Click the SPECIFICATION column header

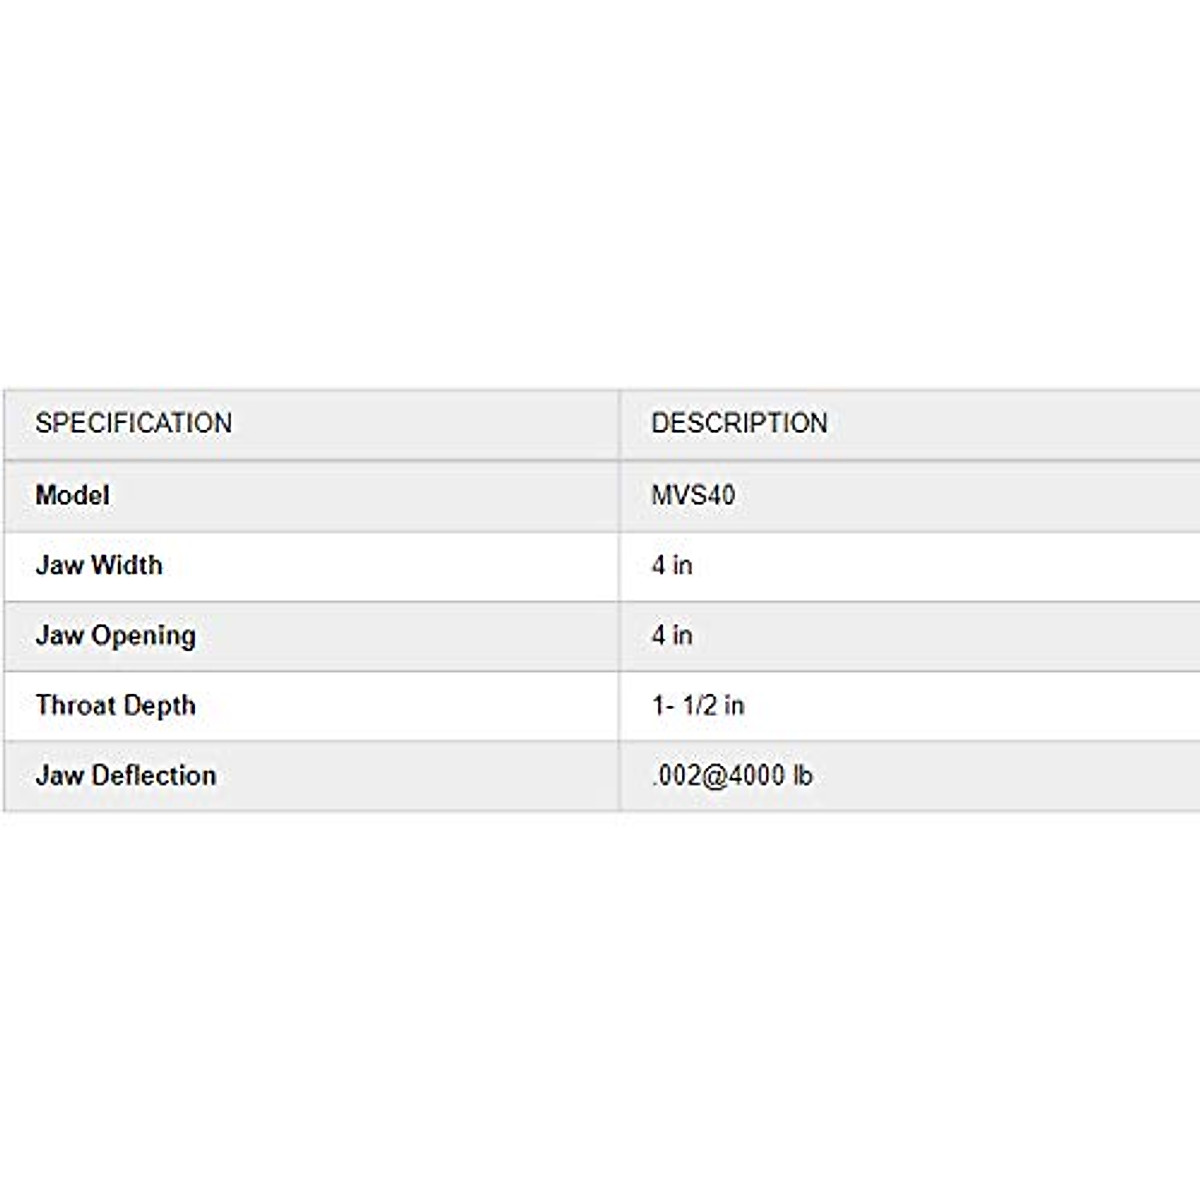tap(134, 423)
